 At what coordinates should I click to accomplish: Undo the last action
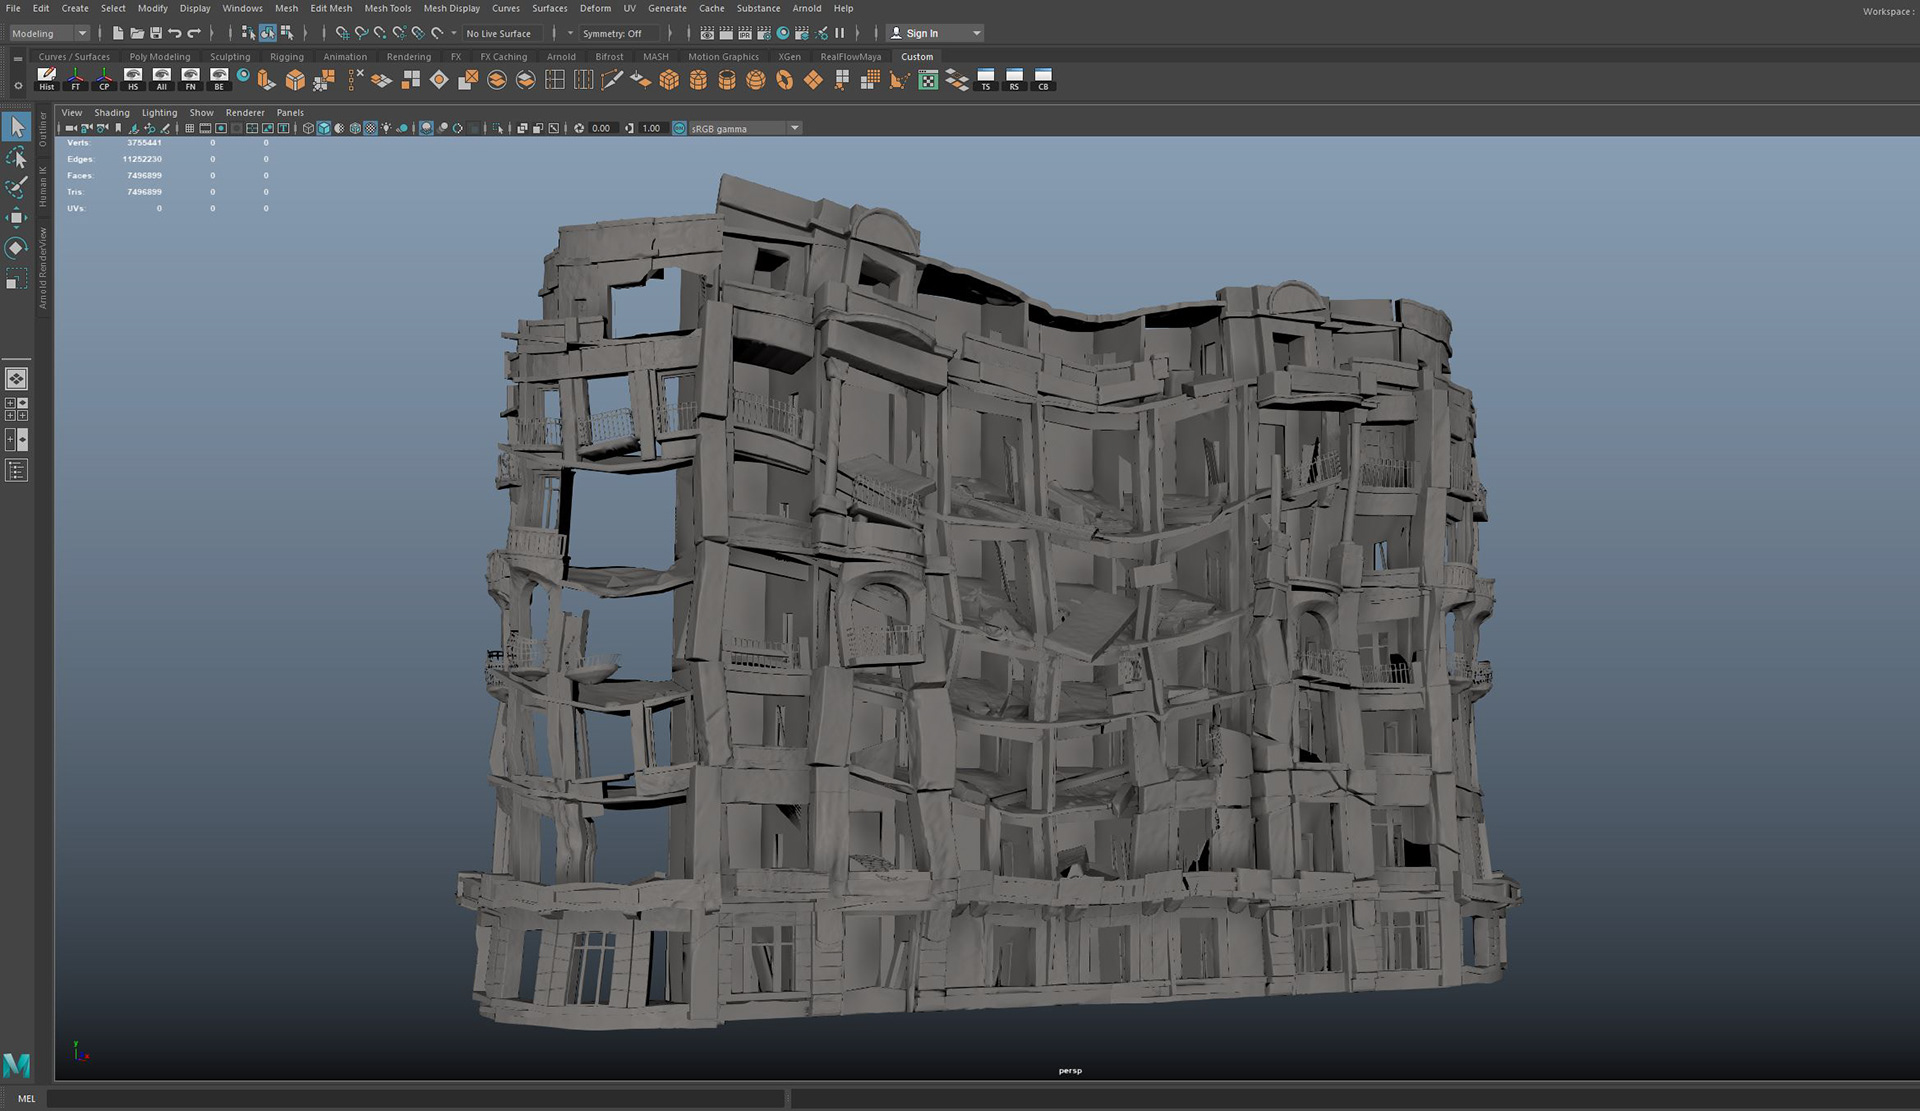(175, 33)
